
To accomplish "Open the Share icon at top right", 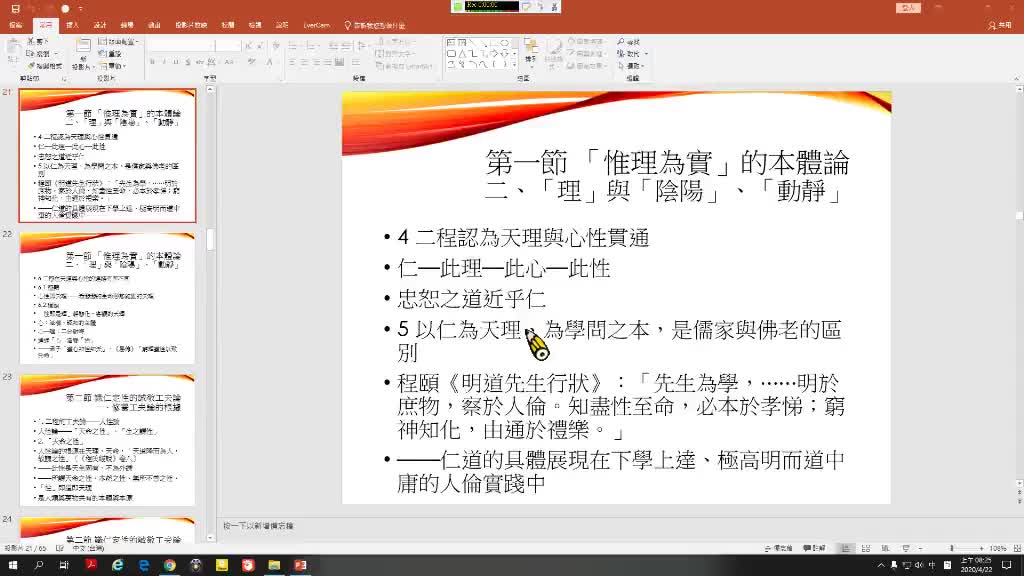I will [x=998, y=25].
